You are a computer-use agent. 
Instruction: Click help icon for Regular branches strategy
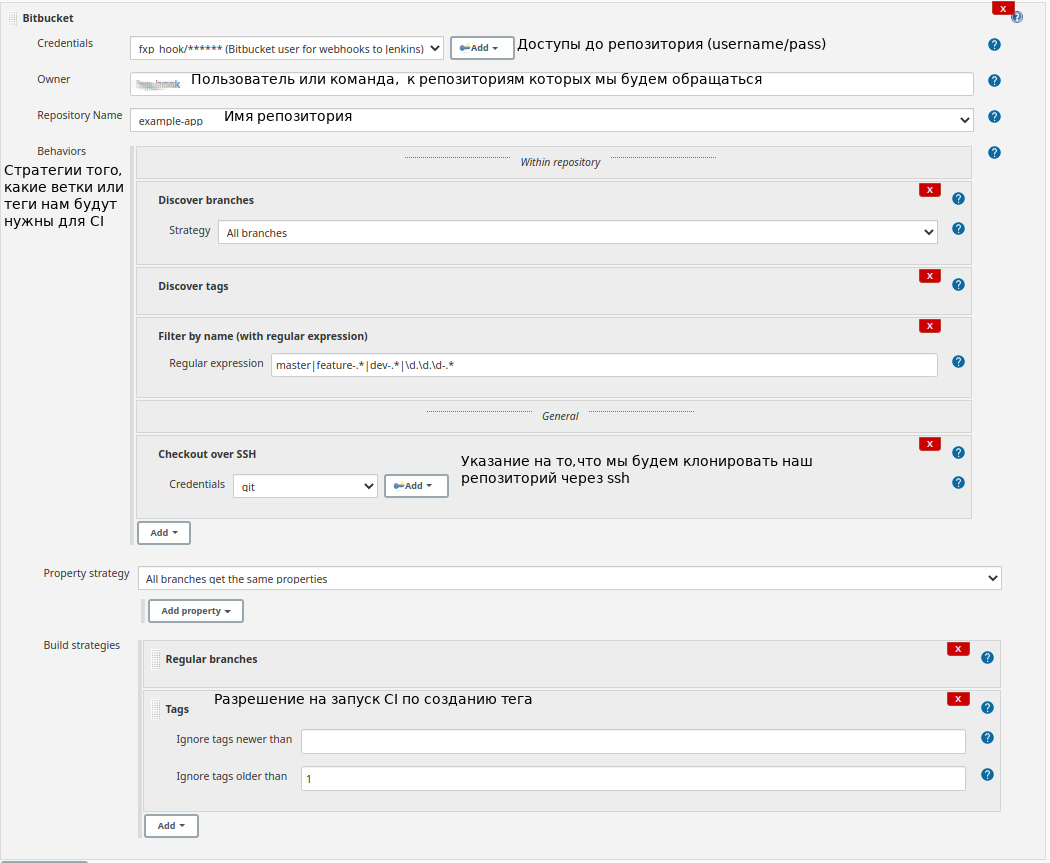[987, 657]
